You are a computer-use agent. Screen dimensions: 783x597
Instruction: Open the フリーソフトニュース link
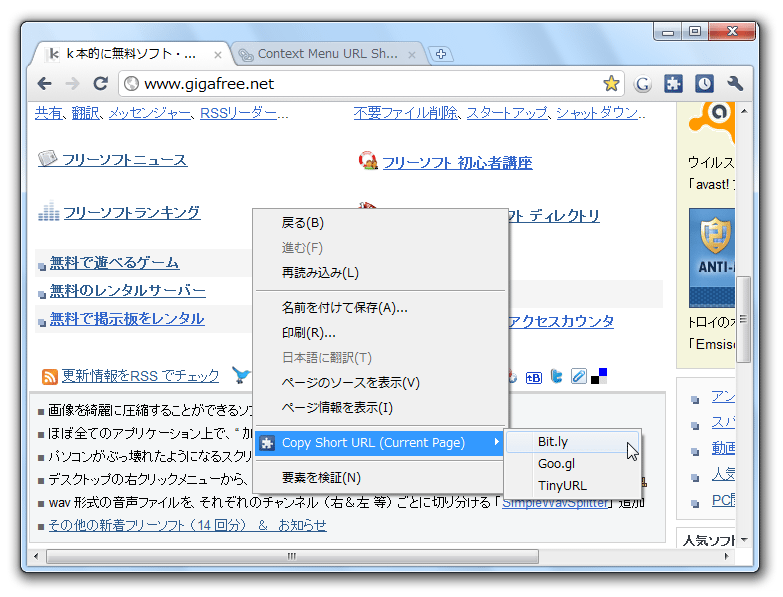click(x=124, y=160)
